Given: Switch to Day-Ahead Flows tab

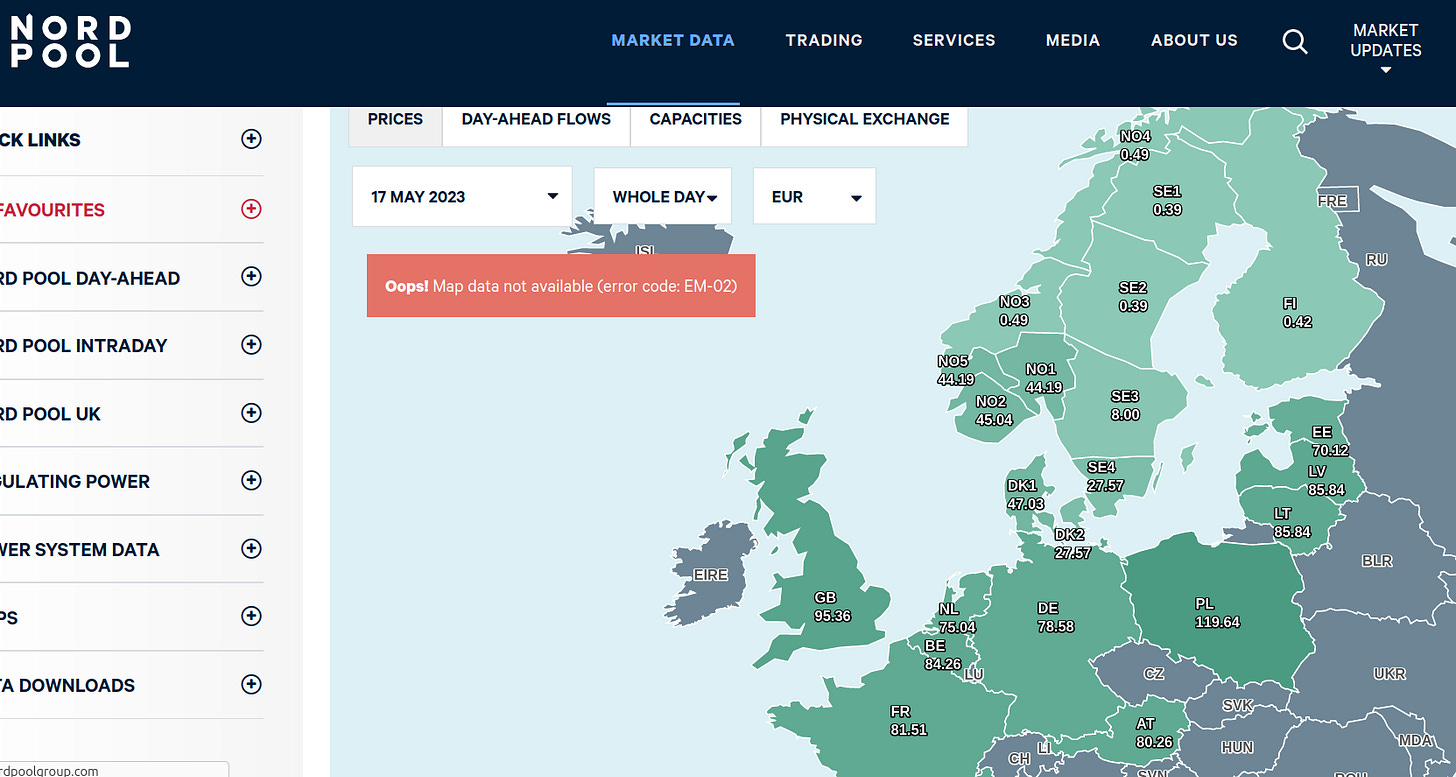Looking at the screenshot, I should [x=536, y=119].
